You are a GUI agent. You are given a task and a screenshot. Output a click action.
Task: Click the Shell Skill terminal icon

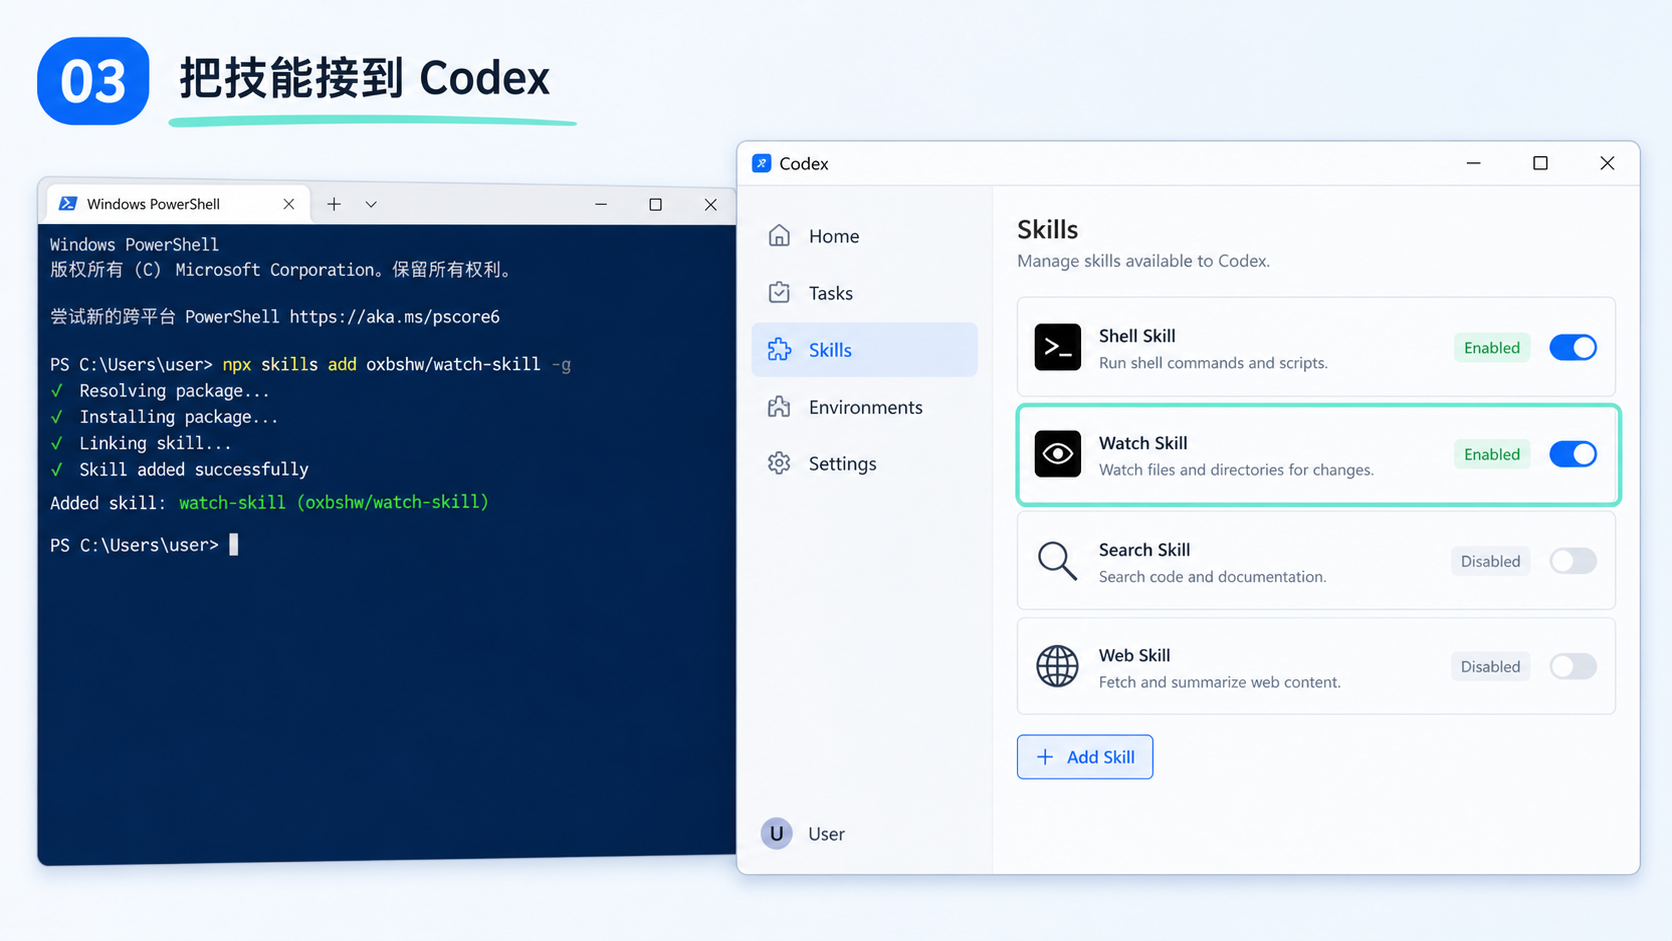coord(1058,347)
